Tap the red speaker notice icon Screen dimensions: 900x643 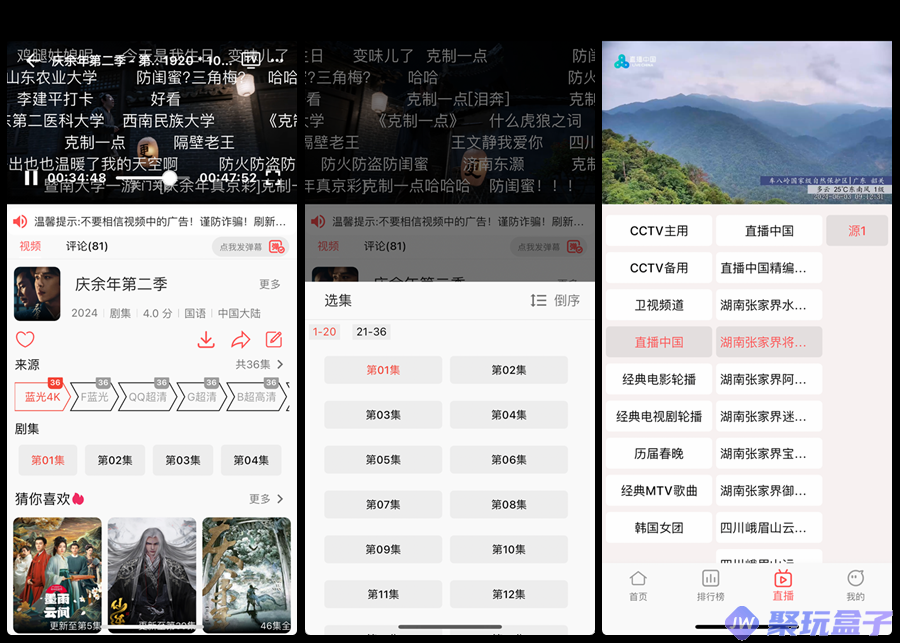pos(20,221)
